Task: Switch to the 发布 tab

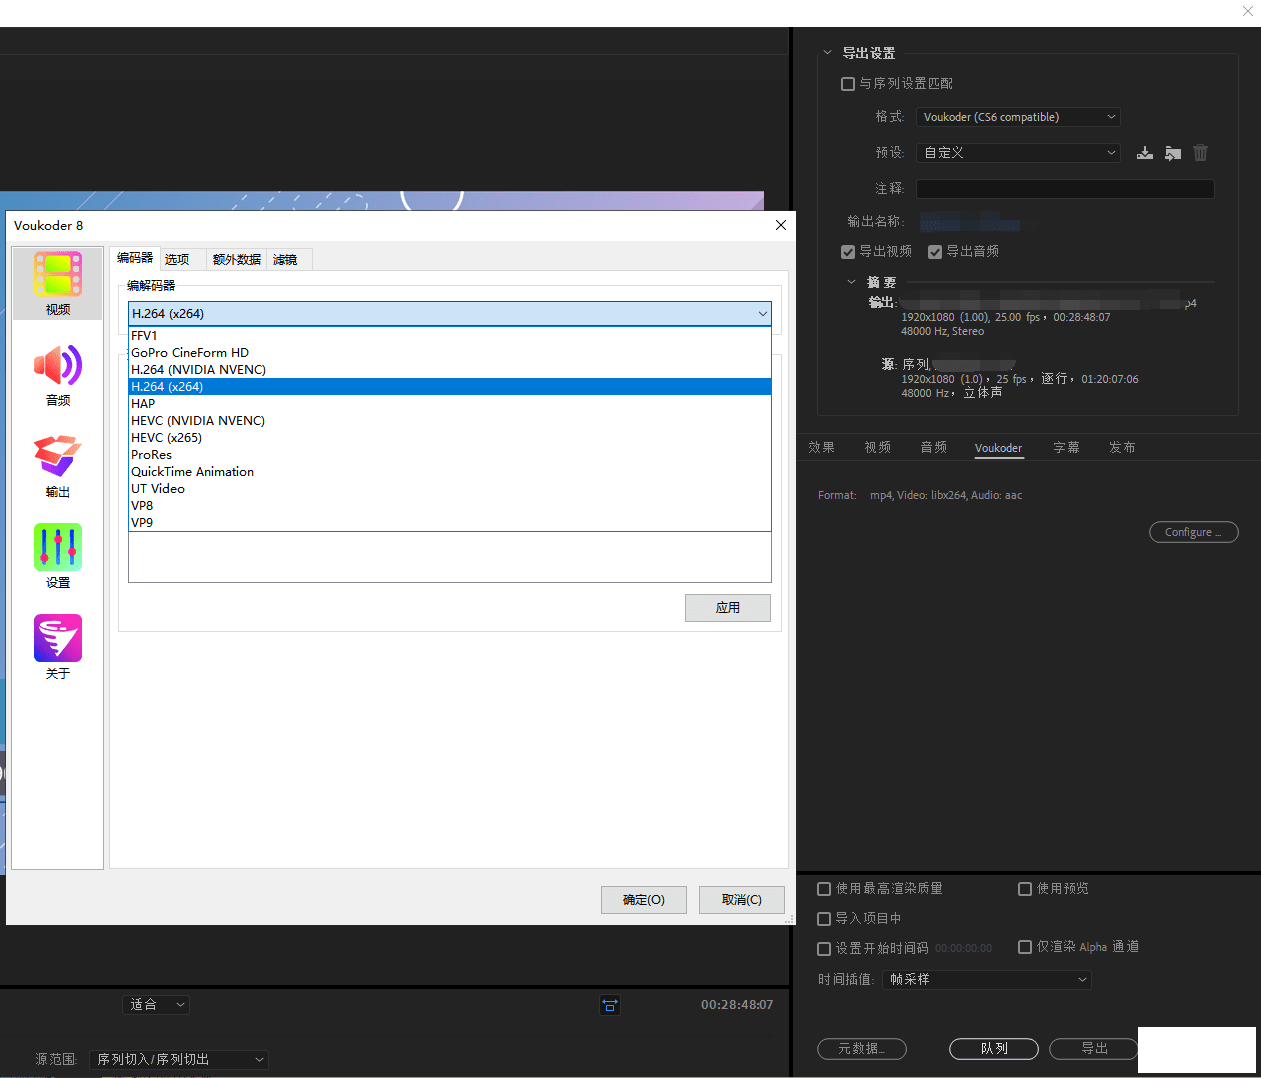Action: 1122,448
